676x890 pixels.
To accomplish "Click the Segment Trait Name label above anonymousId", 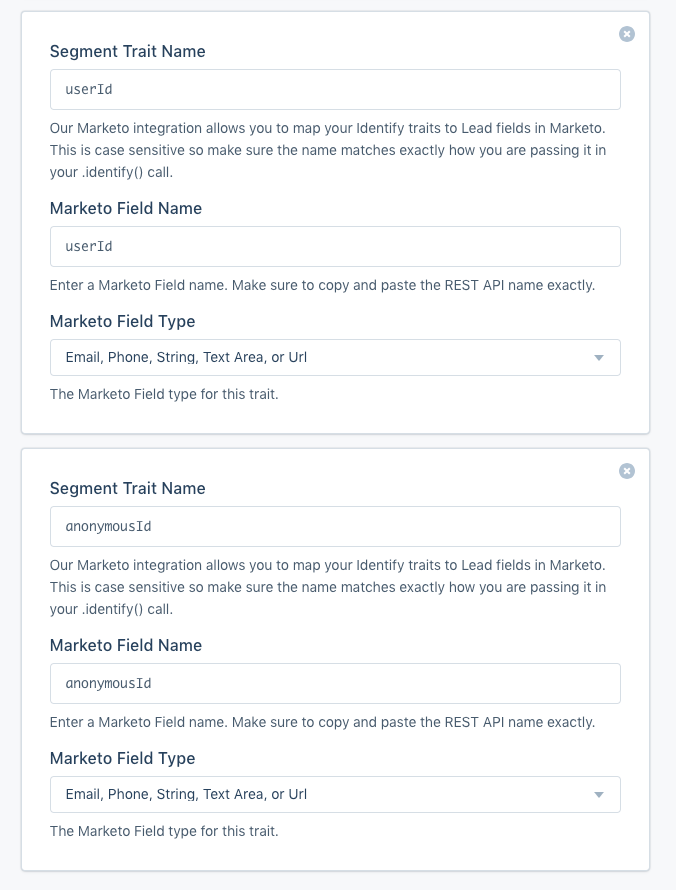I will 128,488.
